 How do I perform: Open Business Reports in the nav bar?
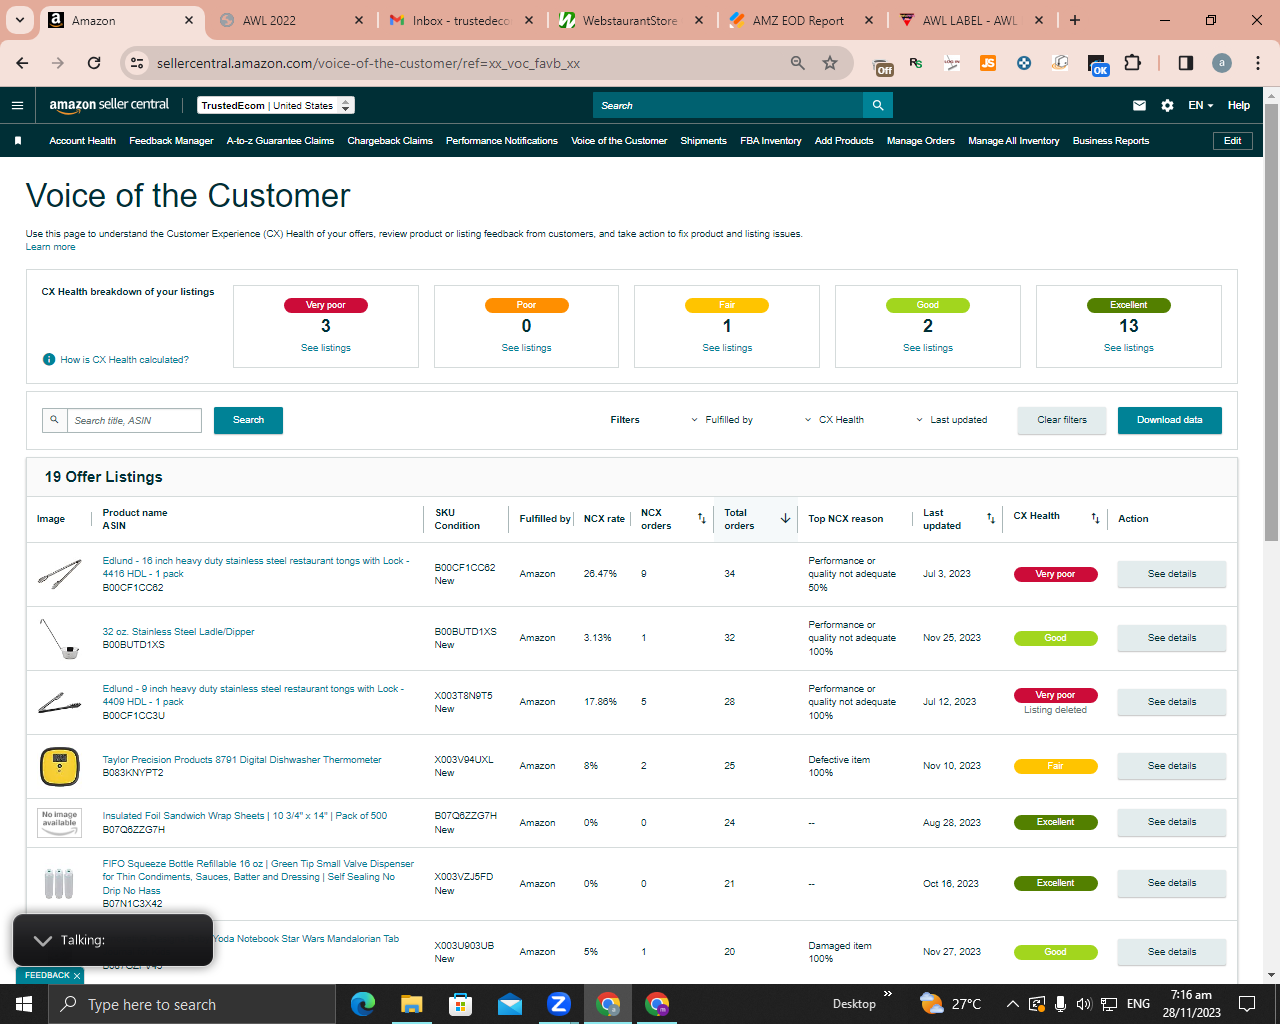click(x=1111, y=141)
